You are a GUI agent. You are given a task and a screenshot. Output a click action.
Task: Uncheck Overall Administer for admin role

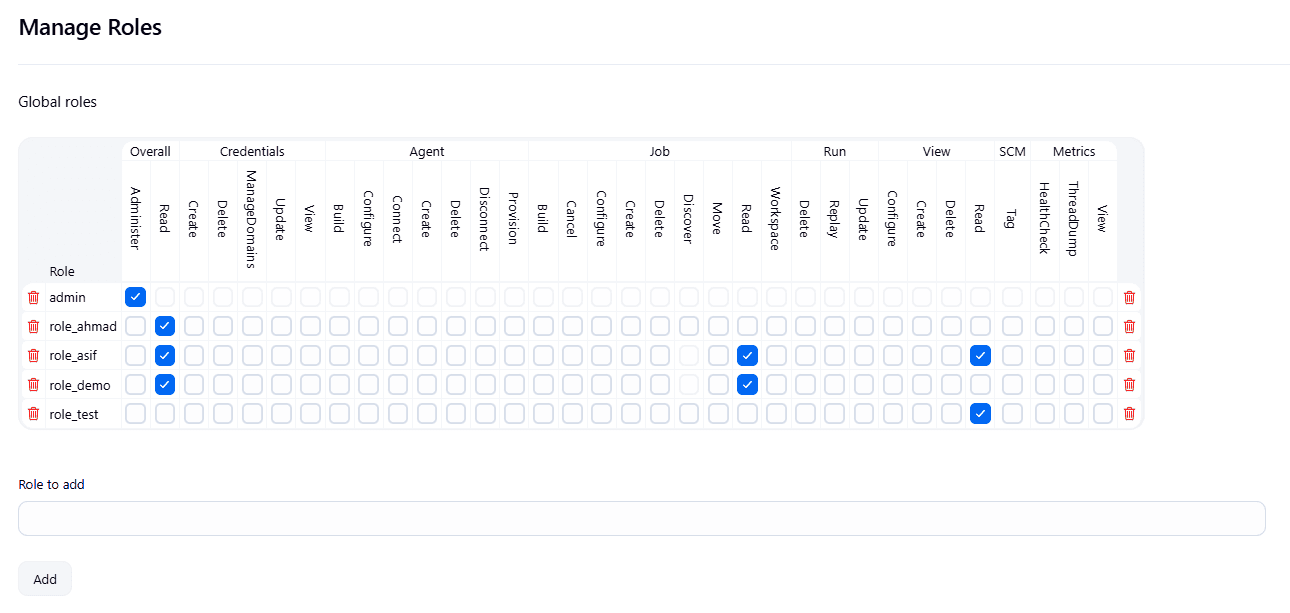point(136,297)
